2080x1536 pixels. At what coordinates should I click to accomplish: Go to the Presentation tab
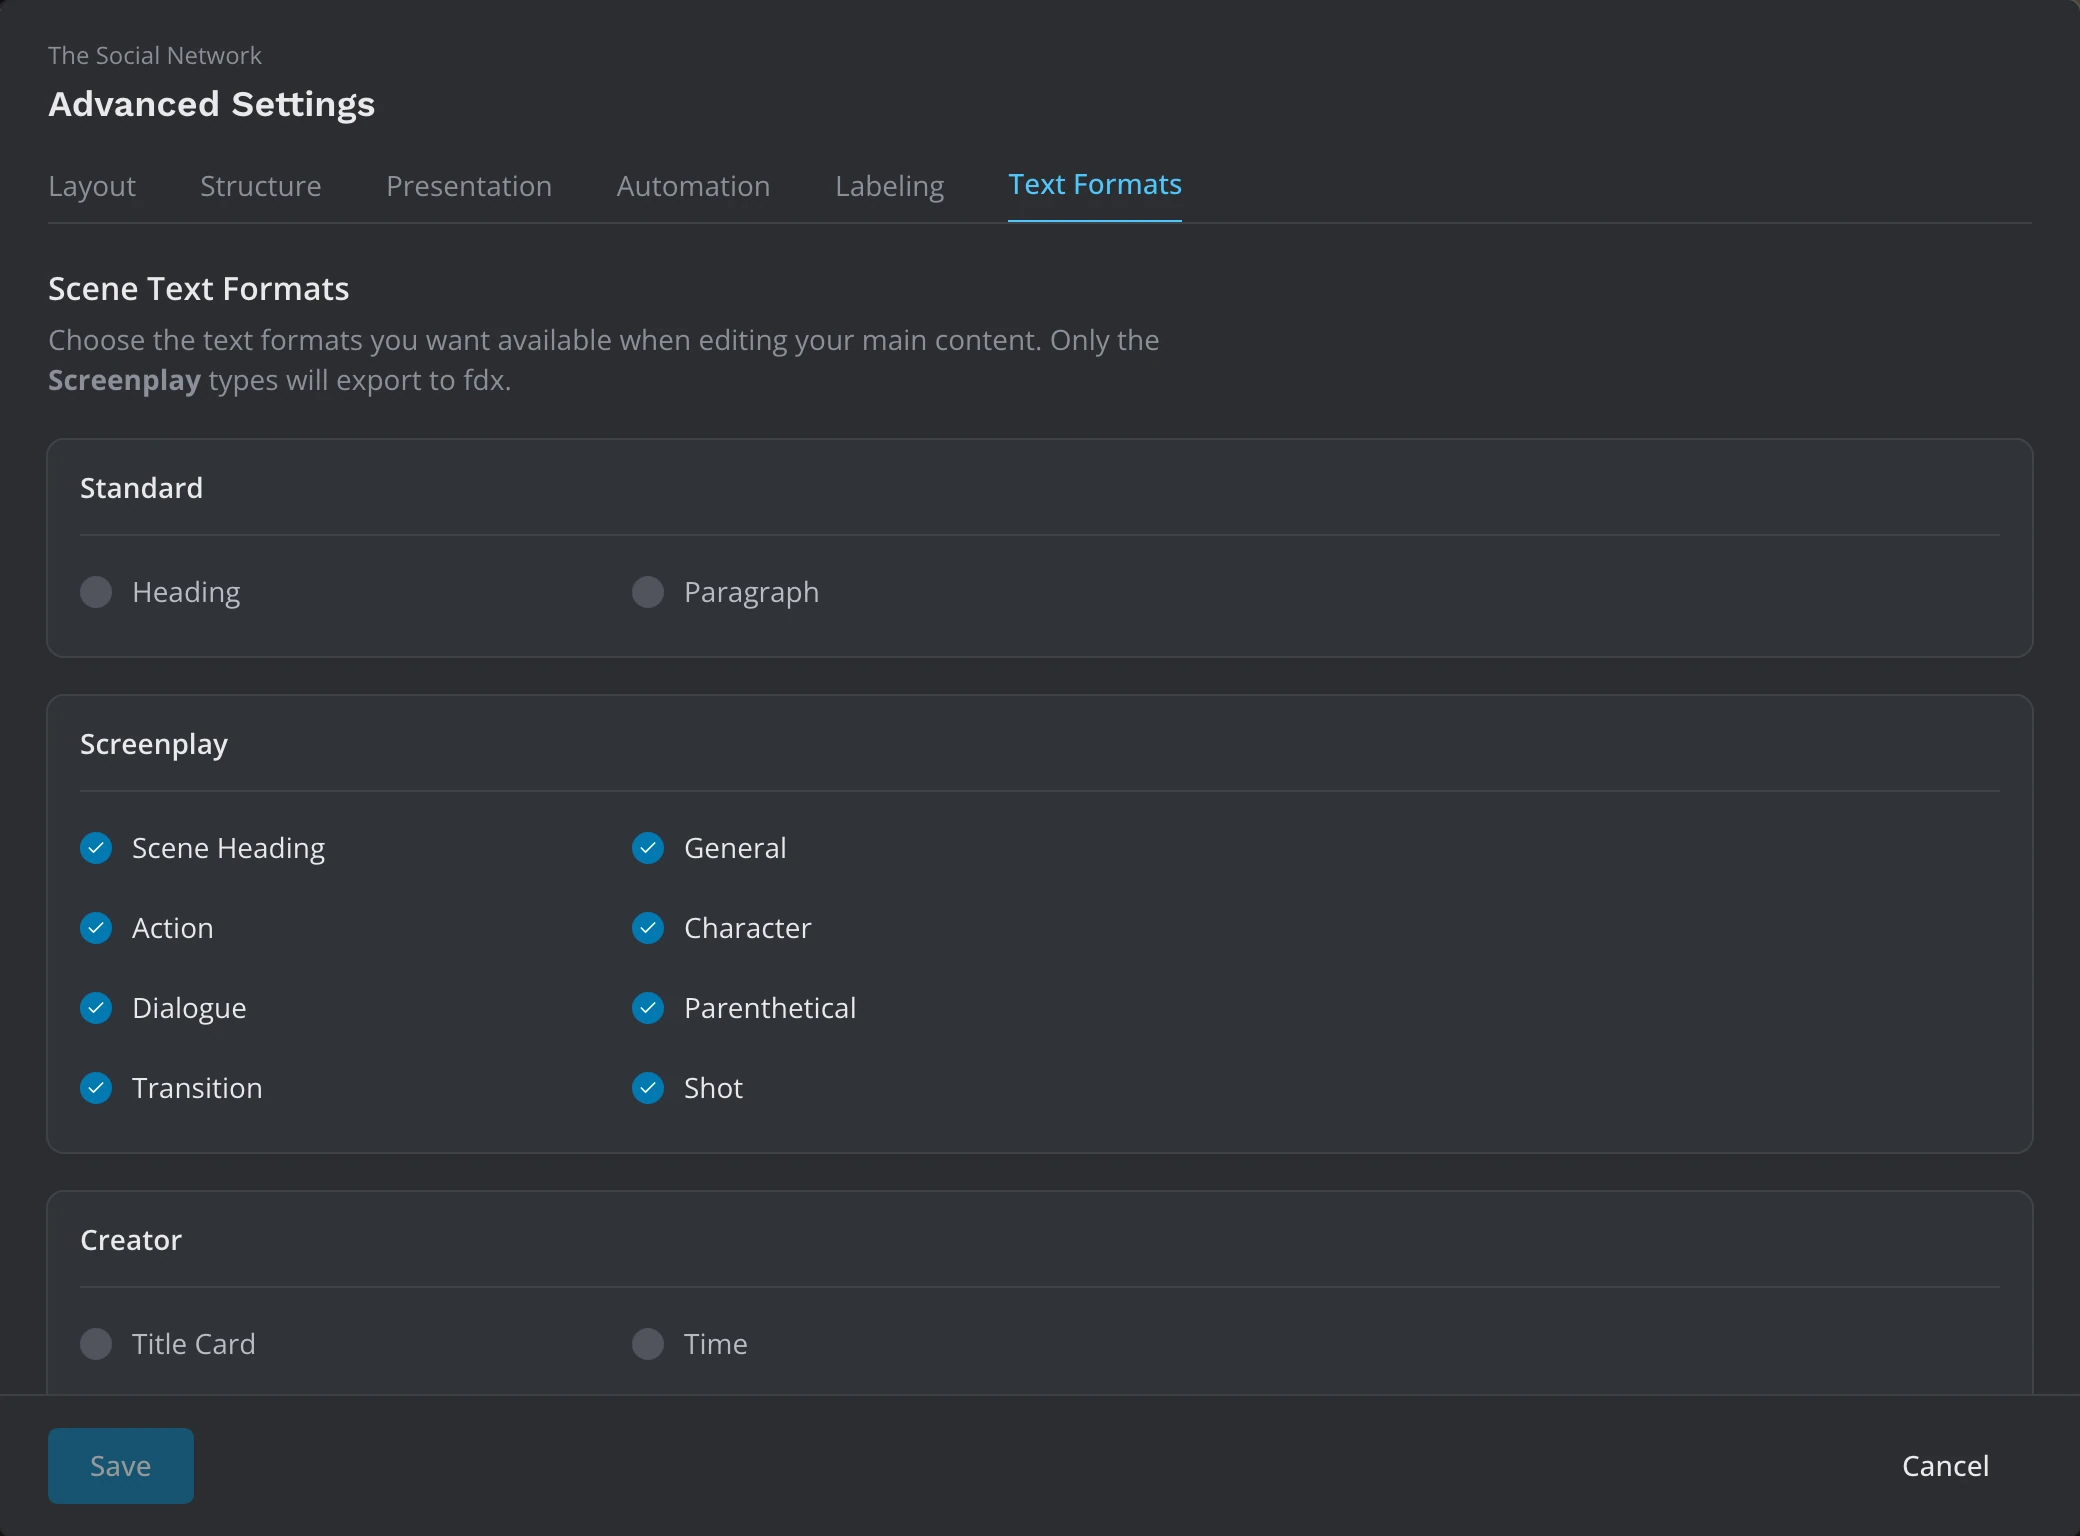pyautogui.click(x=469, y=186)
